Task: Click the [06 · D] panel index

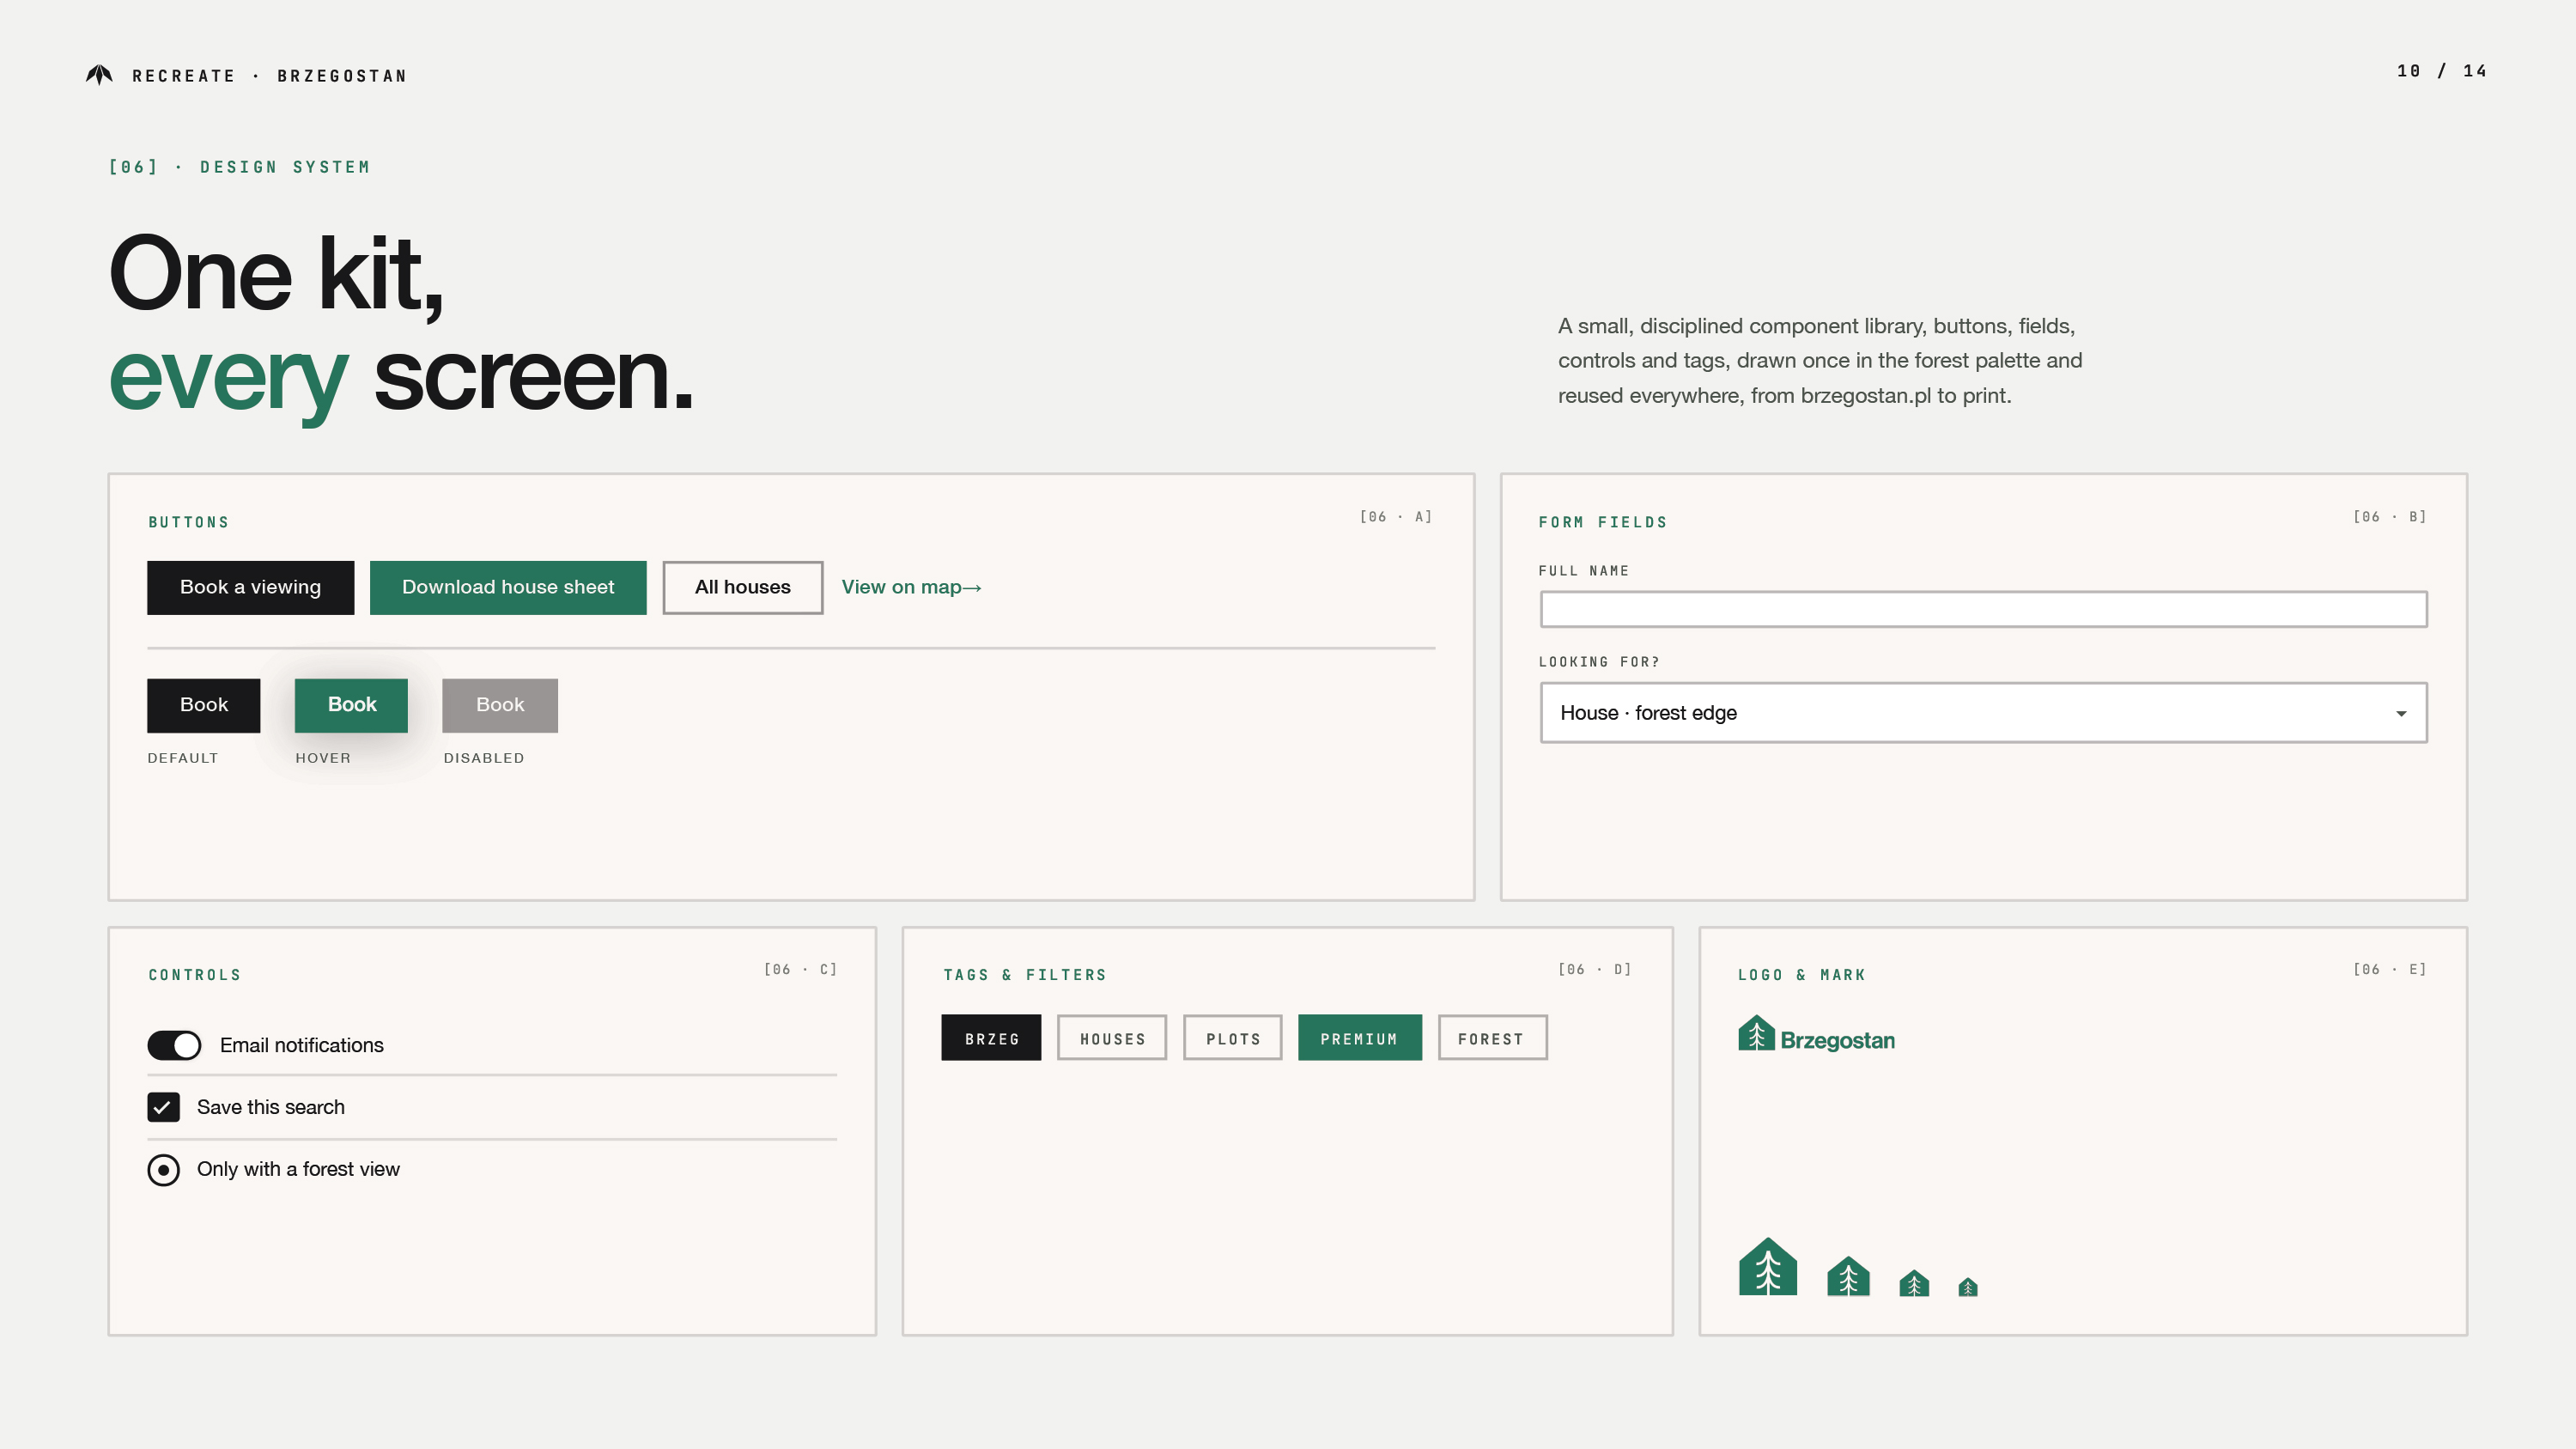Action: coord(1595,970)
